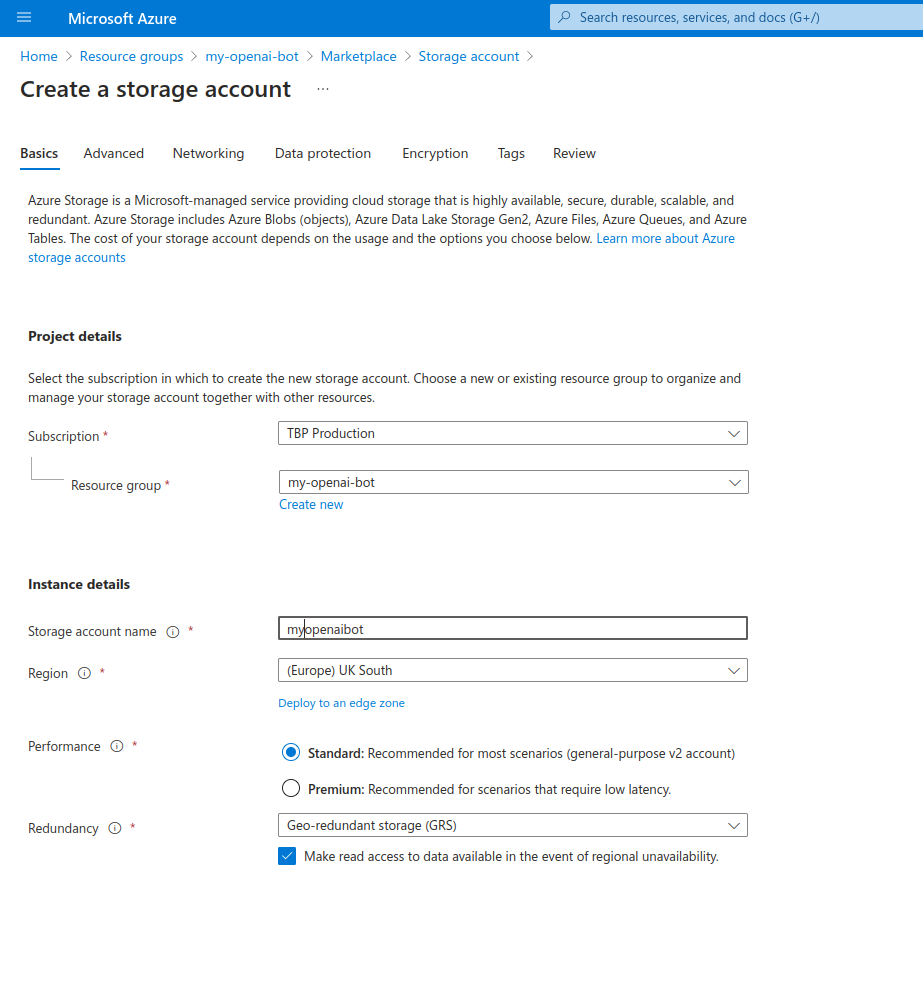Go to Home breadcrumb

(x=39, y=57)
